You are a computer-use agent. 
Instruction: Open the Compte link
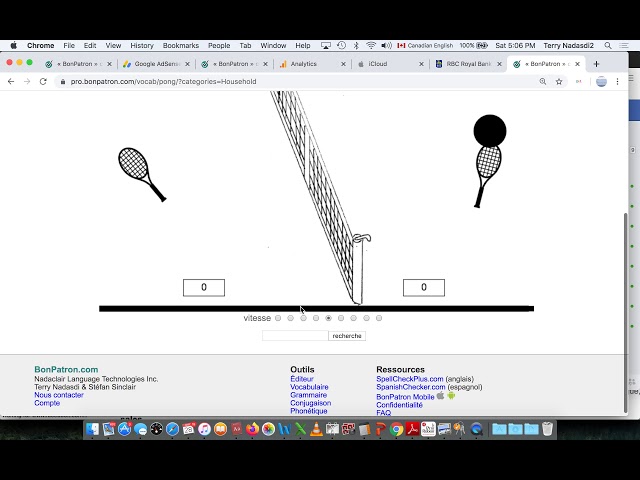click(x=47, y=403)
